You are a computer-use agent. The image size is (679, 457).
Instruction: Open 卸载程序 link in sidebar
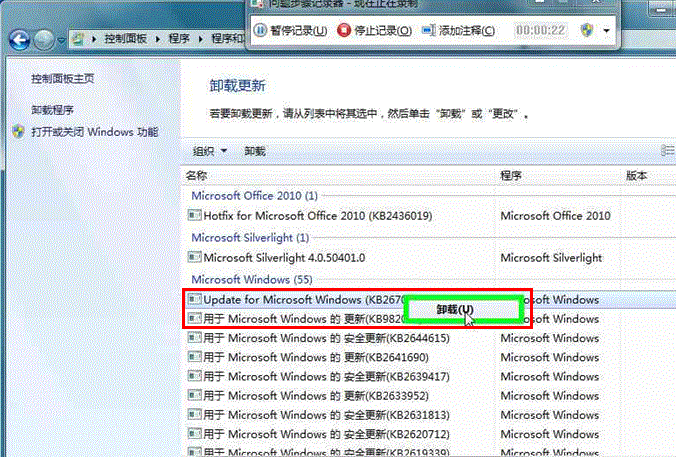(x=52, y=110)
